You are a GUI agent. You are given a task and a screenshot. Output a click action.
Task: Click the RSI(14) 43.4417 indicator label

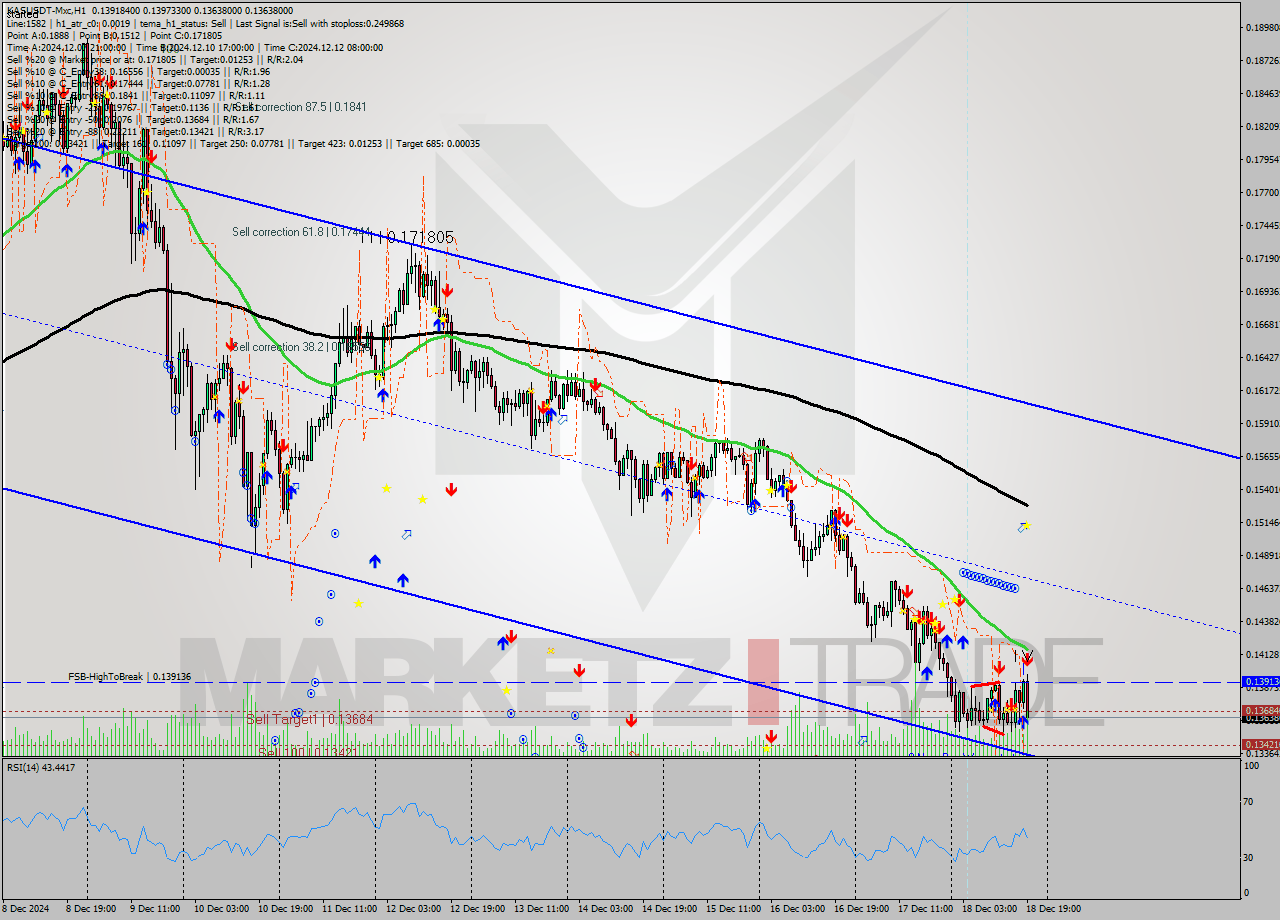[x=41, y=767]
